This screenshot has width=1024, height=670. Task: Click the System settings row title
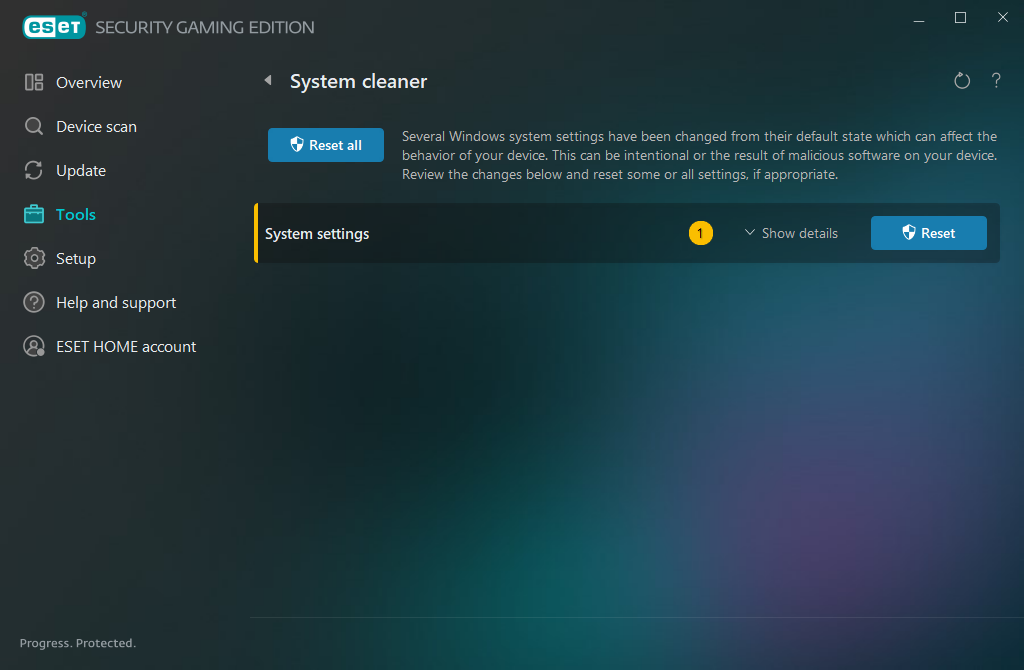[317, 234]
